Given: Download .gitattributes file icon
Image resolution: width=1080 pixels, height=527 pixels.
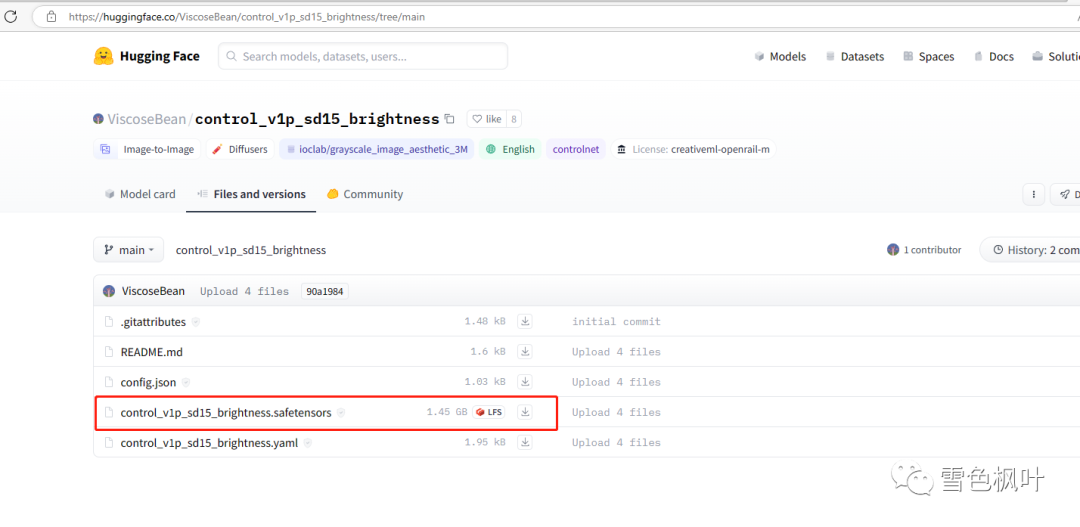Looking at the screenshot, I should 525,322.
